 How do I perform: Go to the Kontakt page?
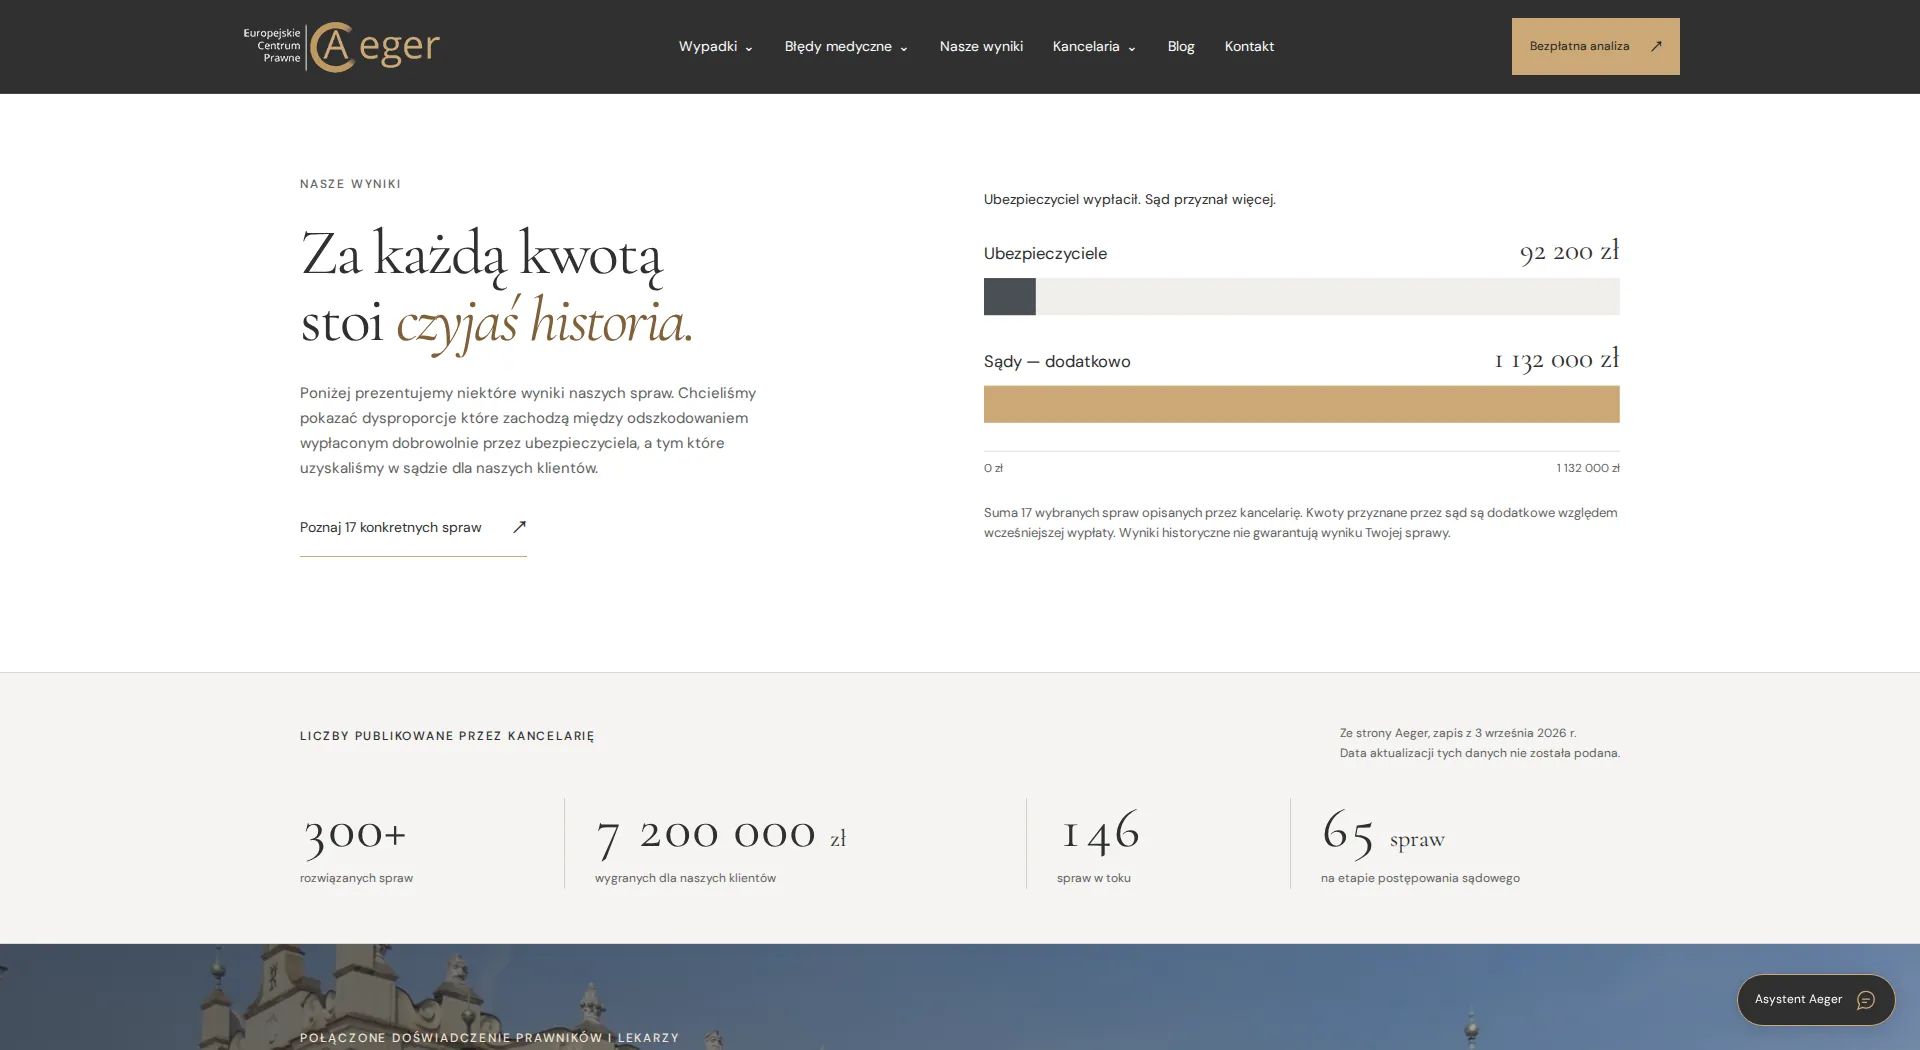tap(1249, 46)
